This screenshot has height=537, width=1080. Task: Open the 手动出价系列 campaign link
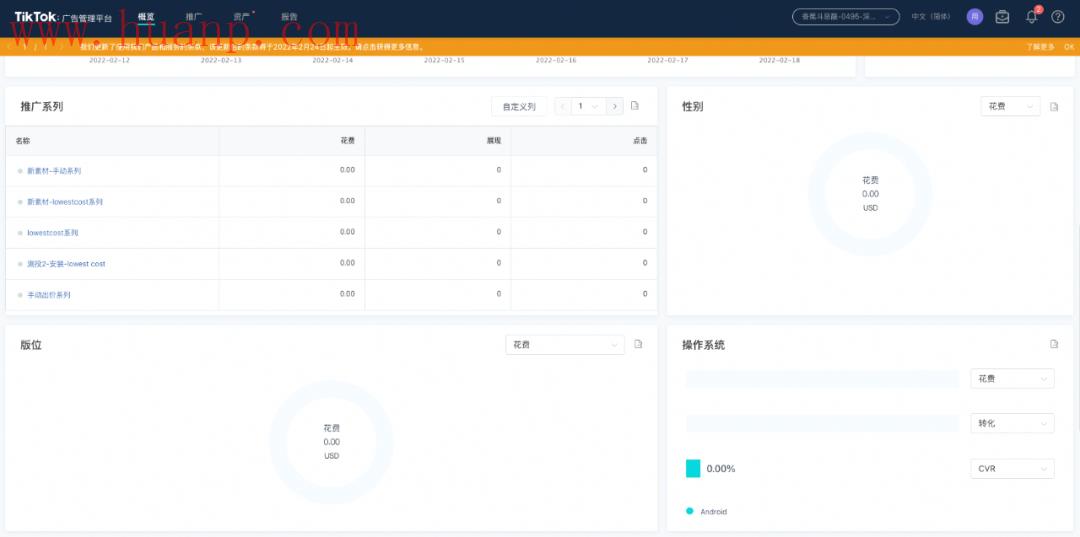(x=49, y=295)
